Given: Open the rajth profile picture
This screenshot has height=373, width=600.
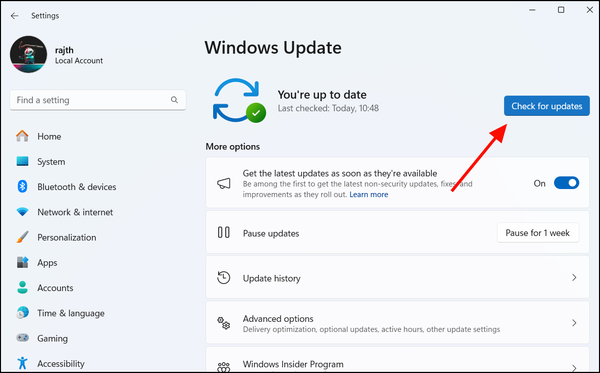Looking at the screenshot, I should click(29, 55).
